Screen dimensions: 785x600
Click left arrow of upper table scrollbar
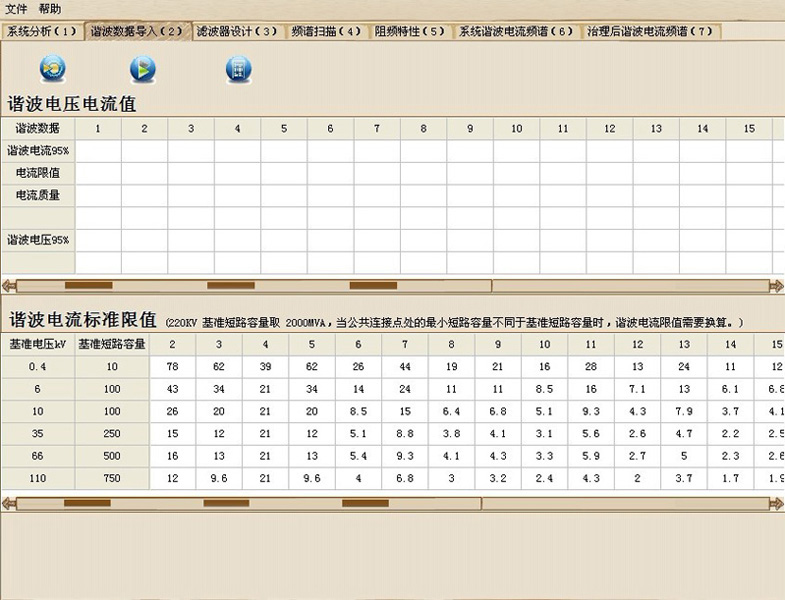pyautogui.click(x=9, y=286)
